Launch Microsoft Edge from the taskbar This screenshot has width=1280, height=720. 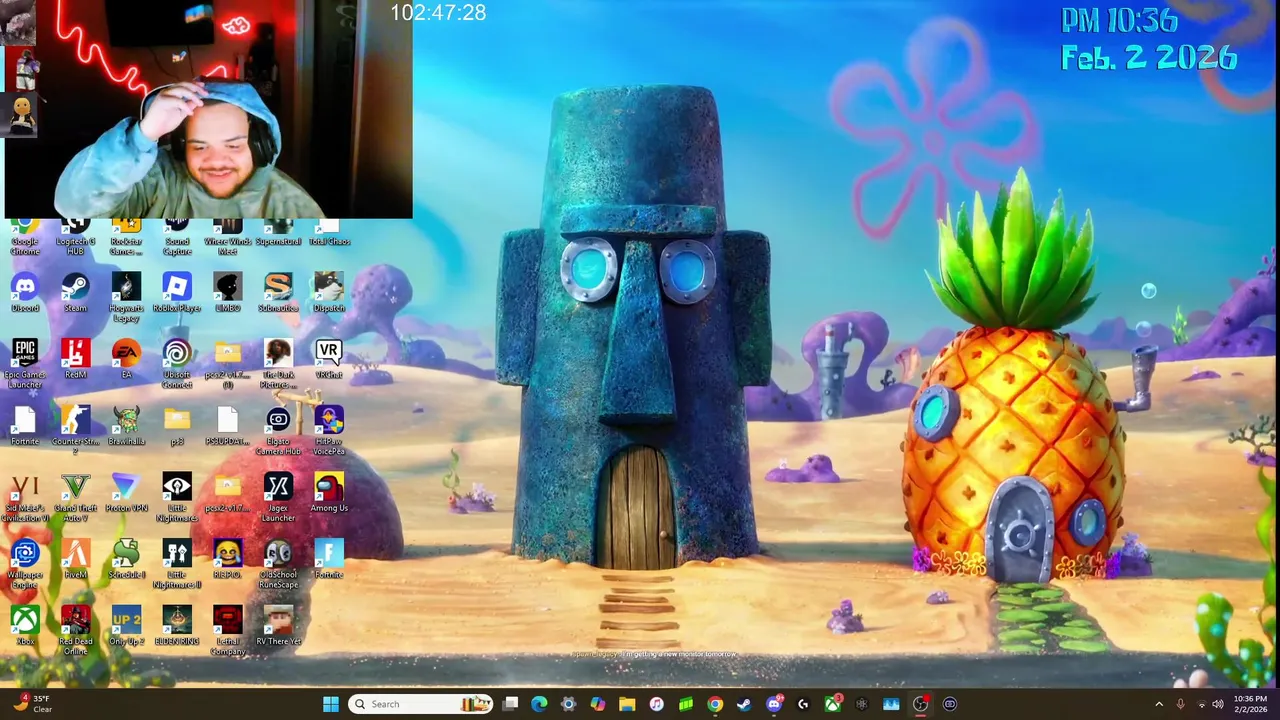click(x=539, y=704)
